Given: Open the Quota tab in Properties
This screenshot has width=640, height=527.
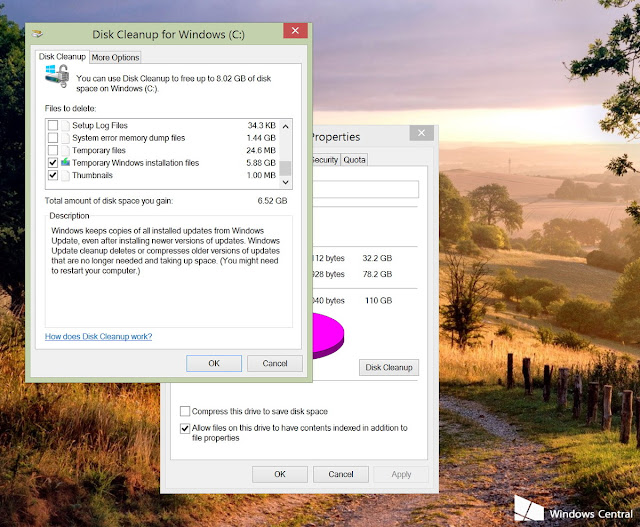Looking at the screenshot, I should click(x=354, y=160).
